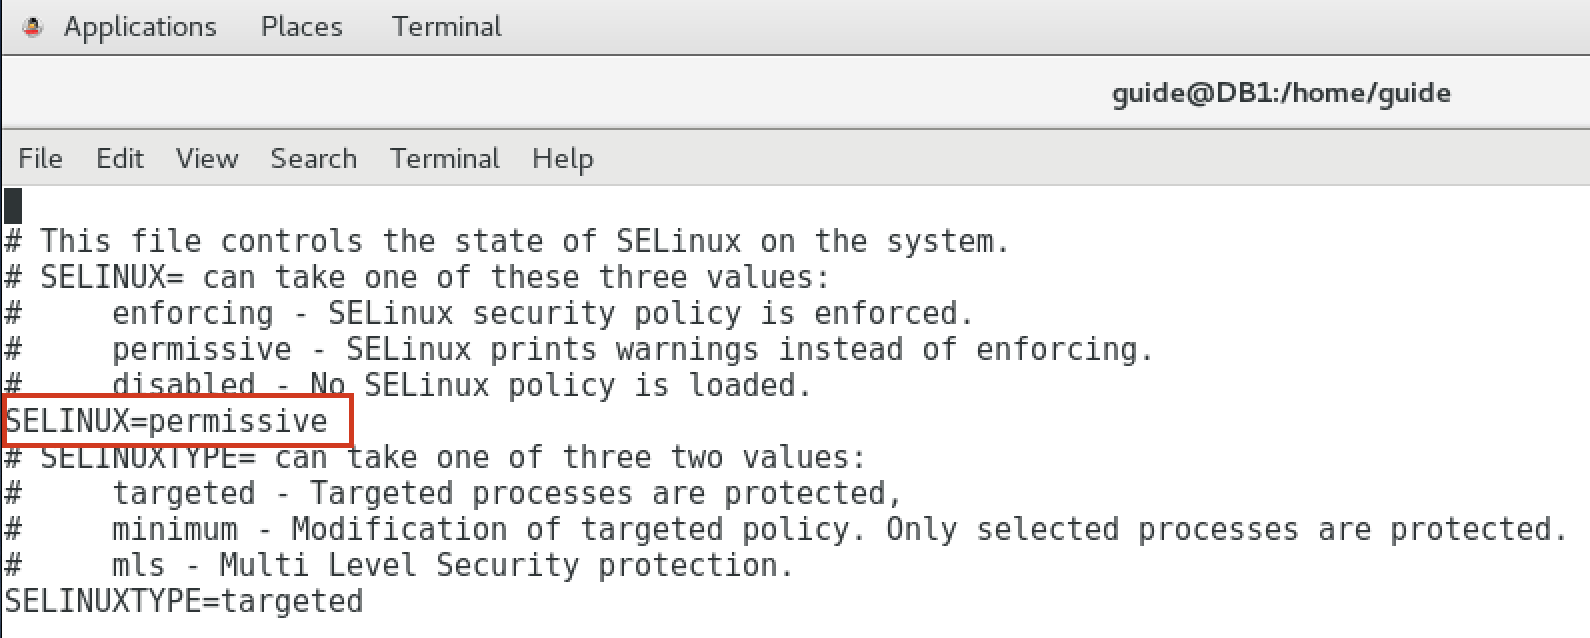Open the Applications menu
The height and width of the screenshot is (638, 1590).
140,27
